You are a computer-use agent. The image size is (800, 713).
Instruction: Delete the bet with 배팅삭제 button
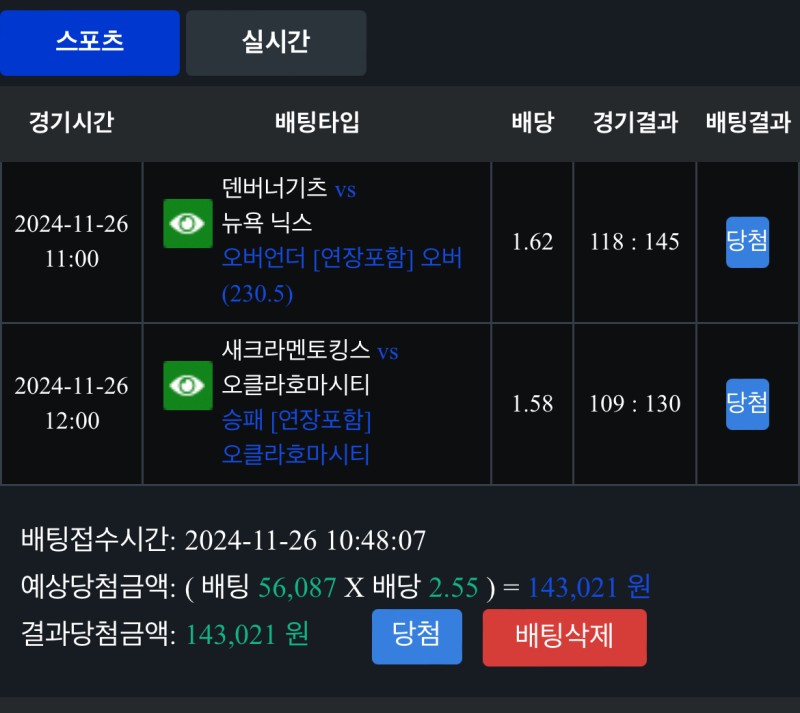(564, 637)
